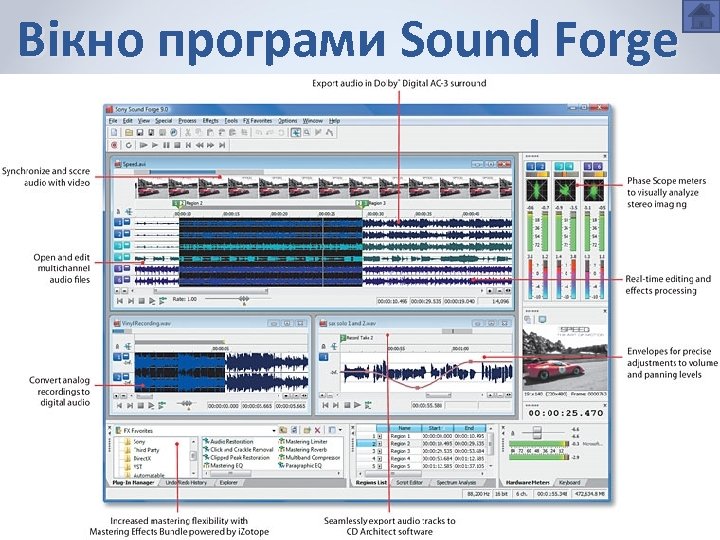This screenshot has height=540, width=720.
Task: Play Region 1 in Regions List
Action: [380, 436]
